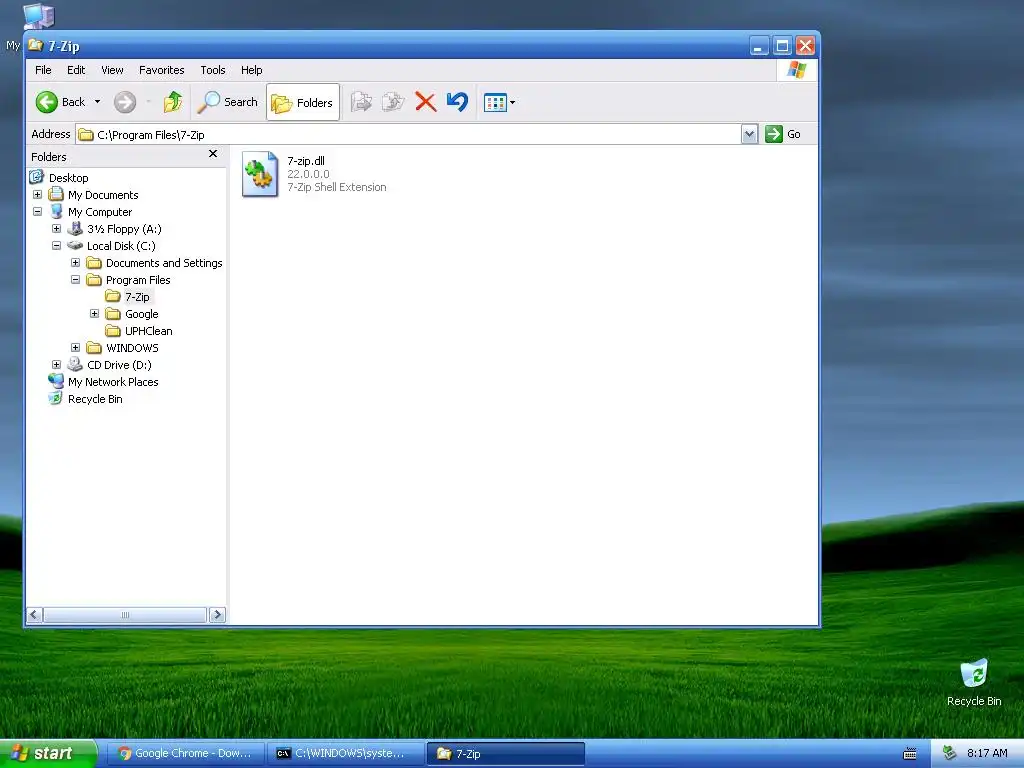The width and height of the screenshot is (1024, 768).
Task: Click the 8:17 AM taskbar clock
Action: coord(987,753)
